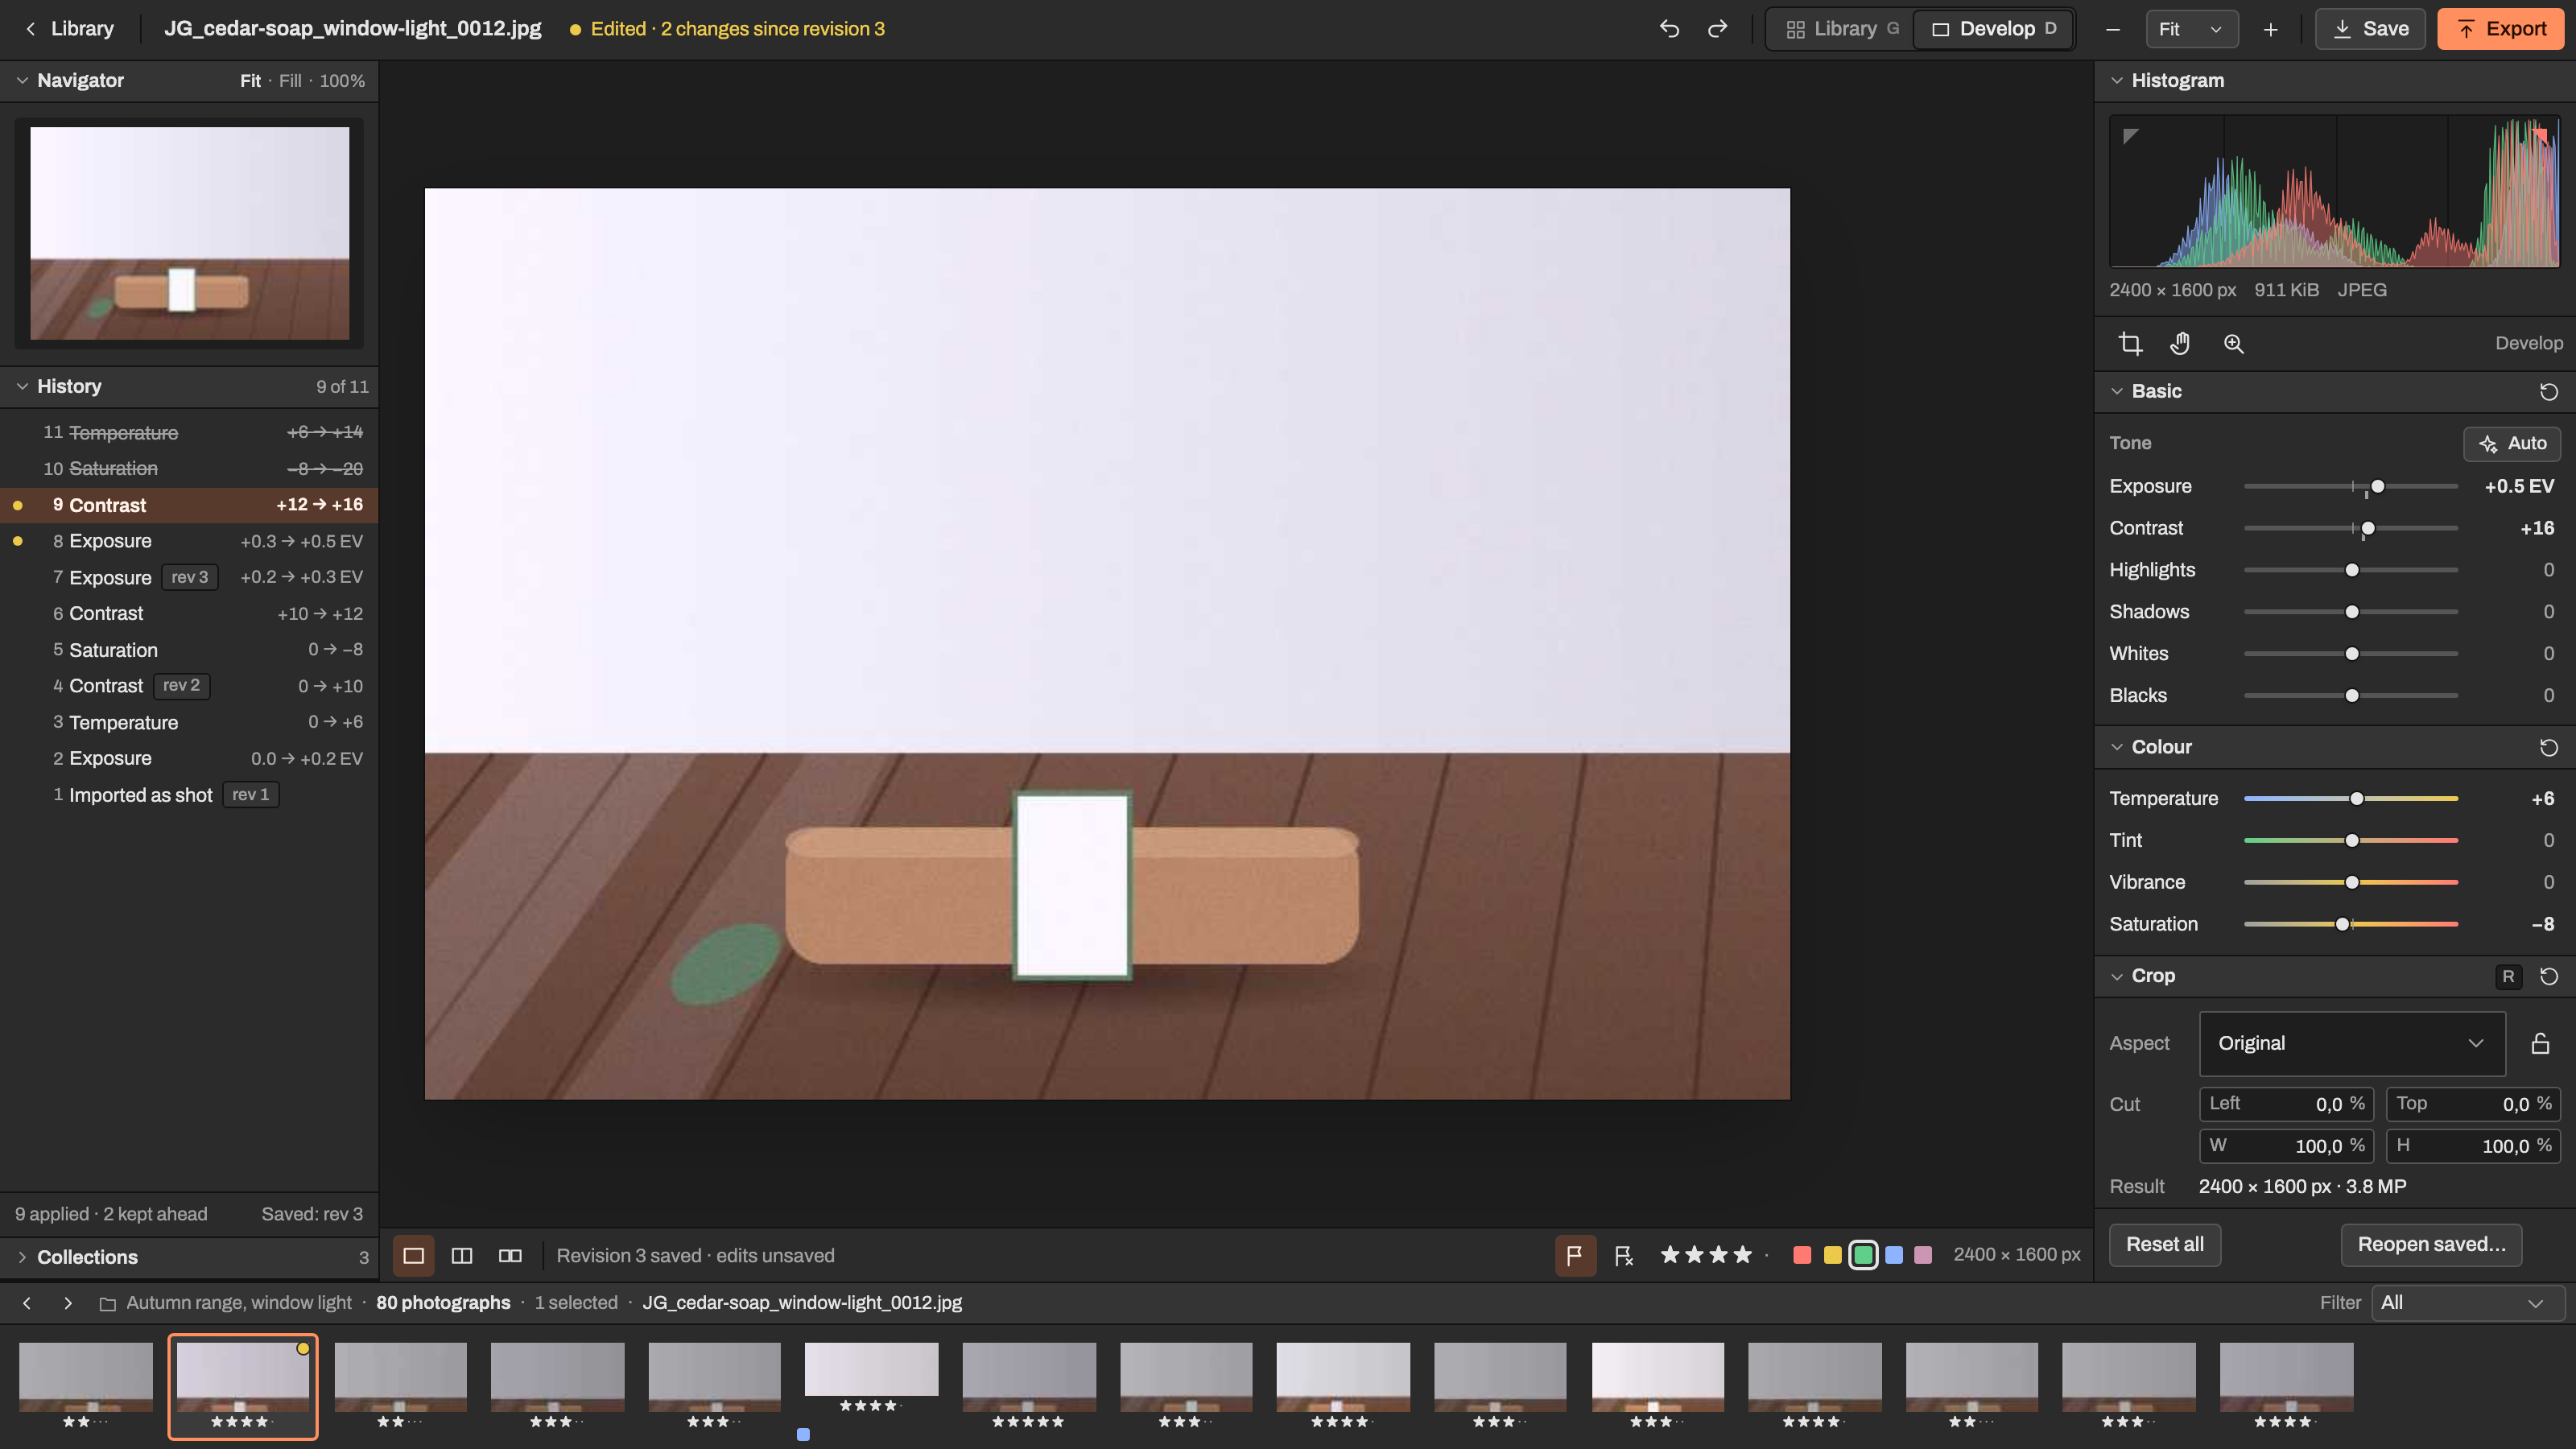
Task: Collapse the Navigator panel
Action: tap(22, 80)
